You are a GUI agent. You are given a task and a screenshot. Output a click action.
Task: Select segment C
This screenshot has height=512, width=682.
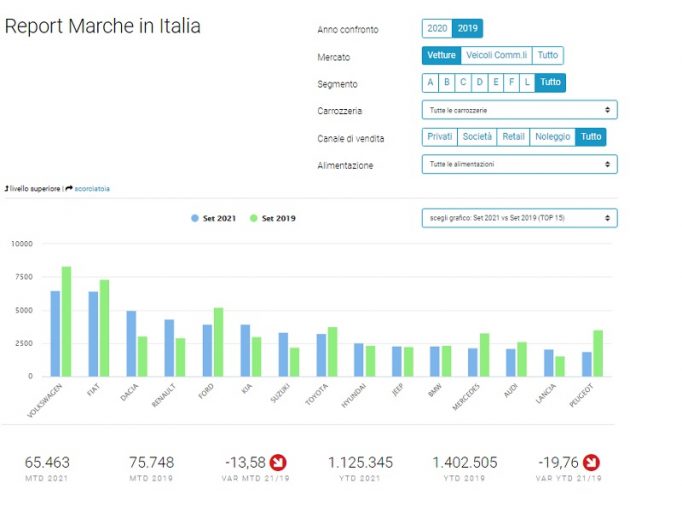(x=463, y=83)
